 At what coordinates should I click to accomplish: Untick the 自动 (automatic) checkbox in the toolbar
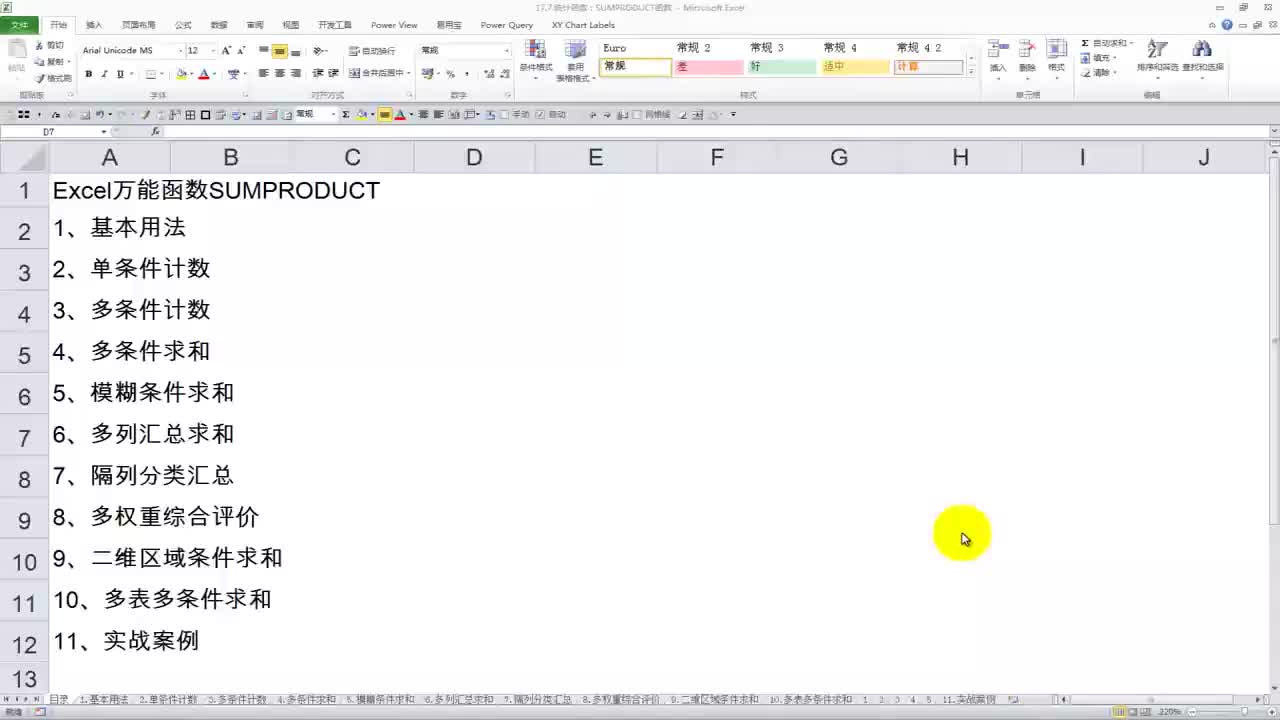click(540, 115)
